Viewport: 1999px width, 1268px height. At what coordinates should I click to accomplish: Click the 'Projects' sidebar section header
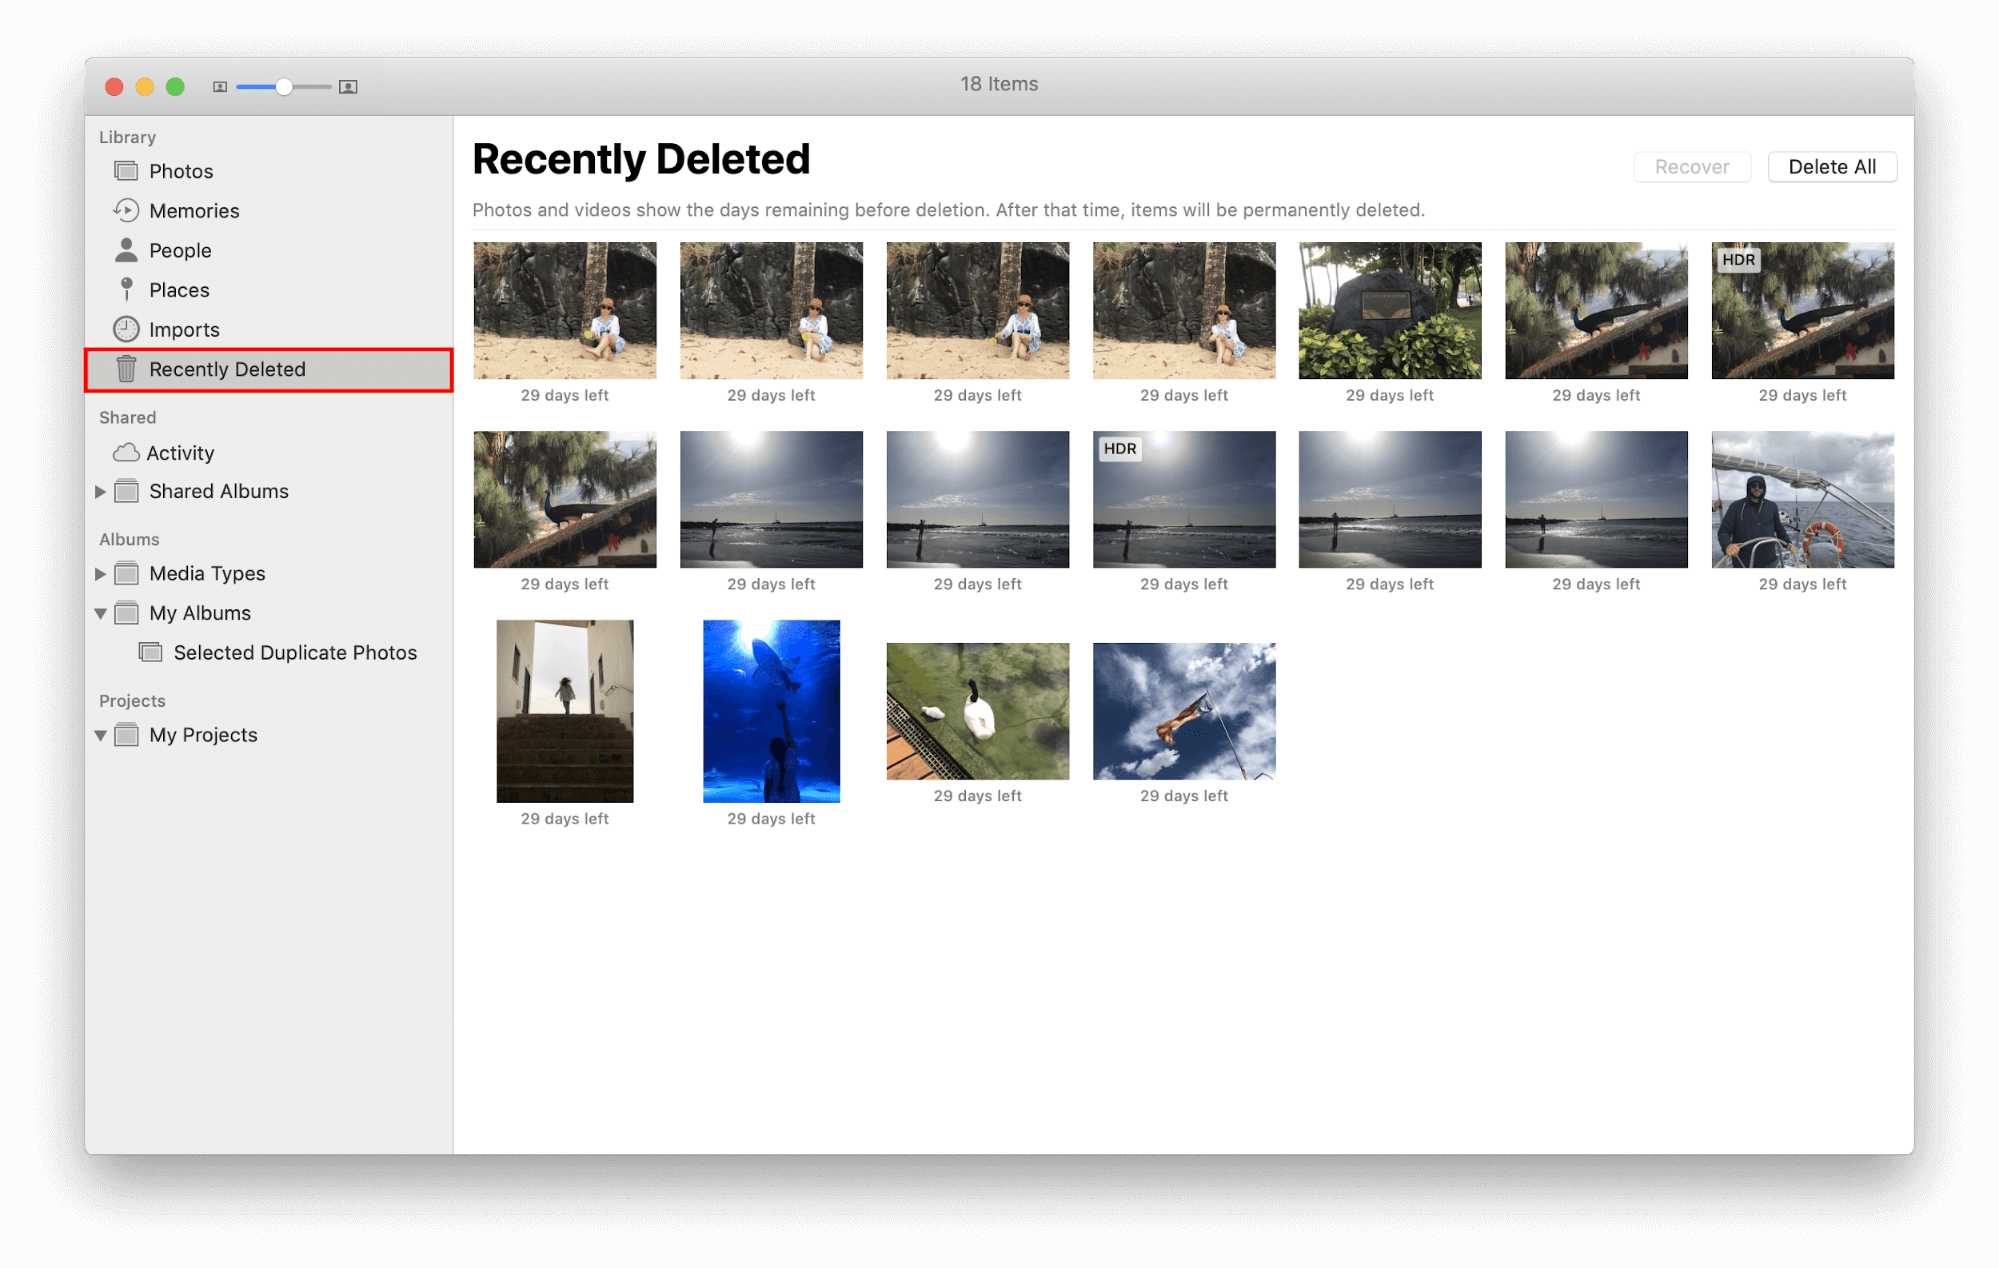tap(132, 701)
